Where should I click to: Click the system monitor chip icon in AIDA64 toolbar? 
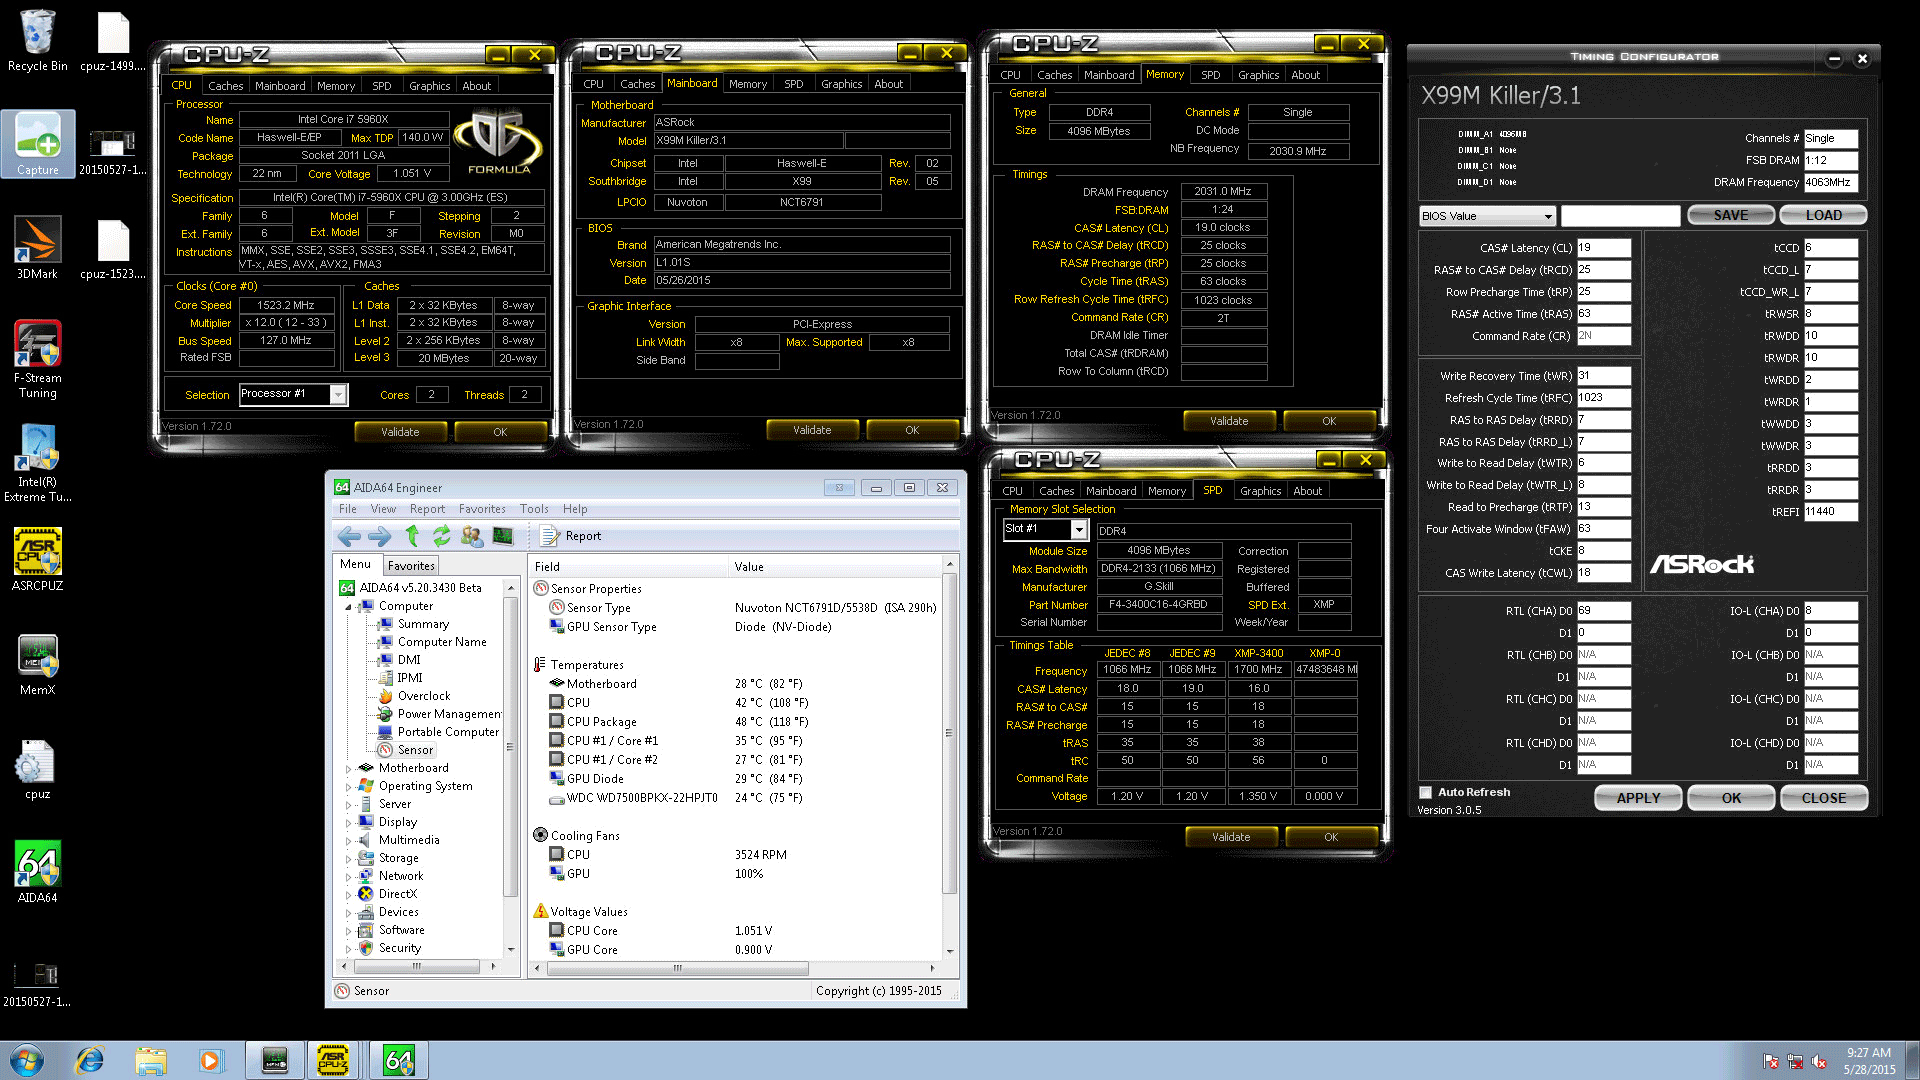point(503,536)
